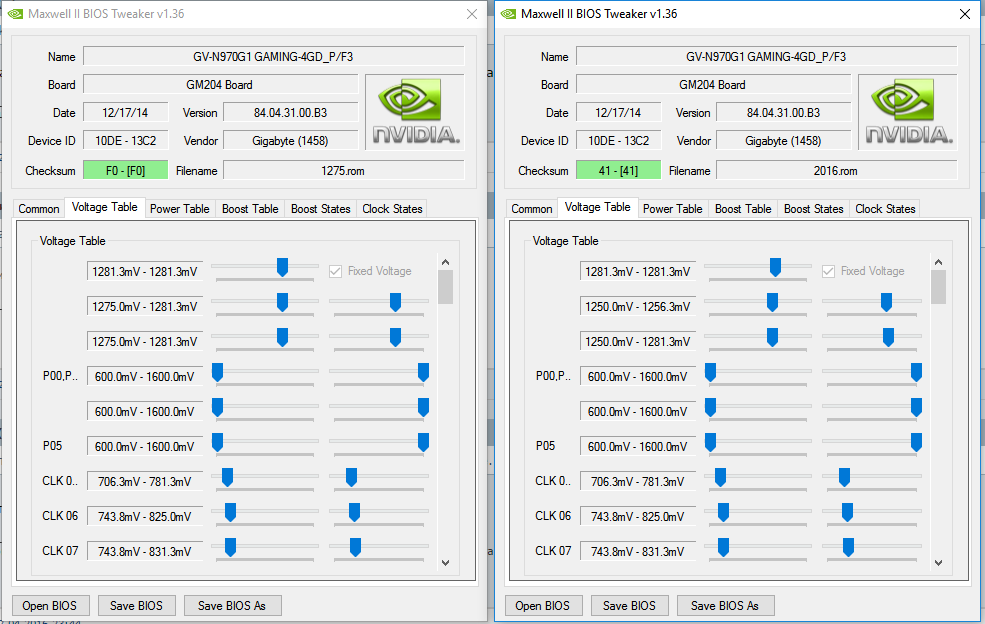Click the voltage table scroll-down arrow in the right window
The height and width of the screenshot is (624, 985).
tap(939, 563)
